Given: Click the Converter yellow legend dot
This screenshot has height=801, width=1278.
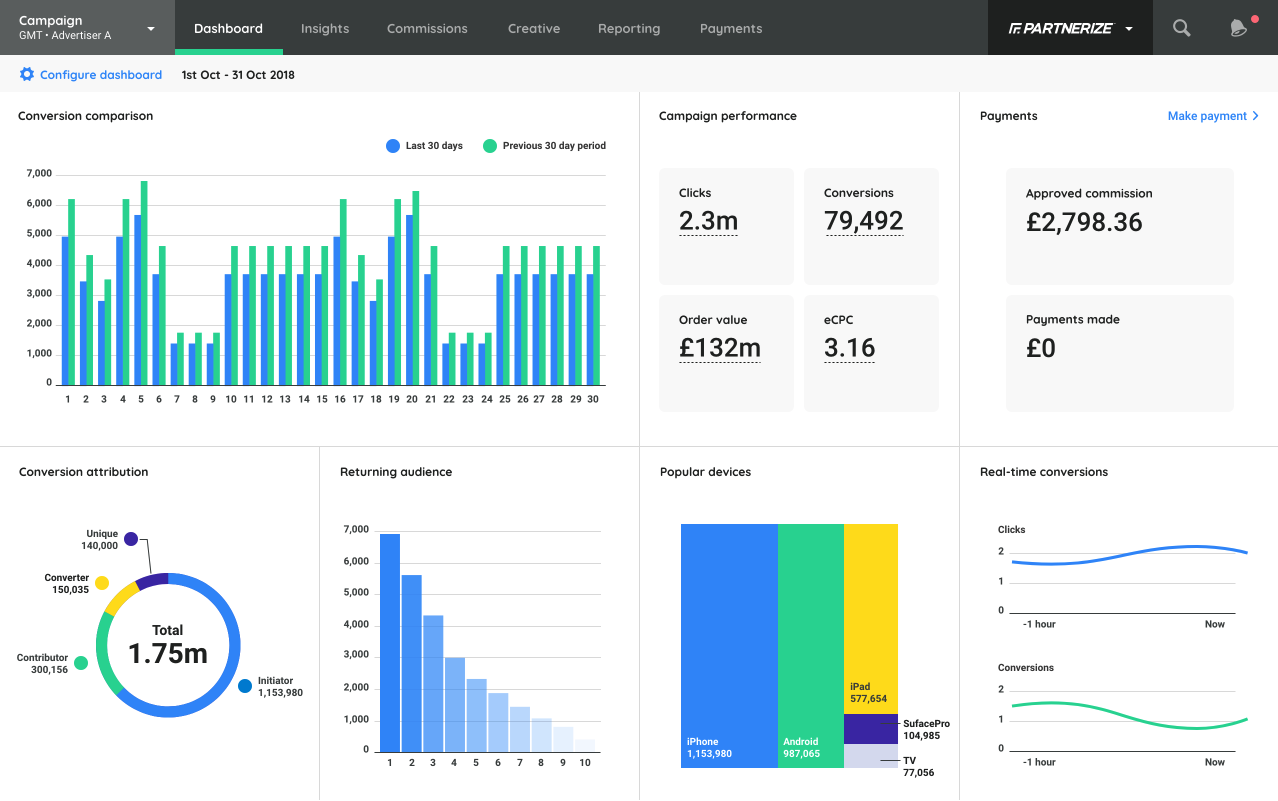Looking at the screenshot, I should (x=102, y=583).
